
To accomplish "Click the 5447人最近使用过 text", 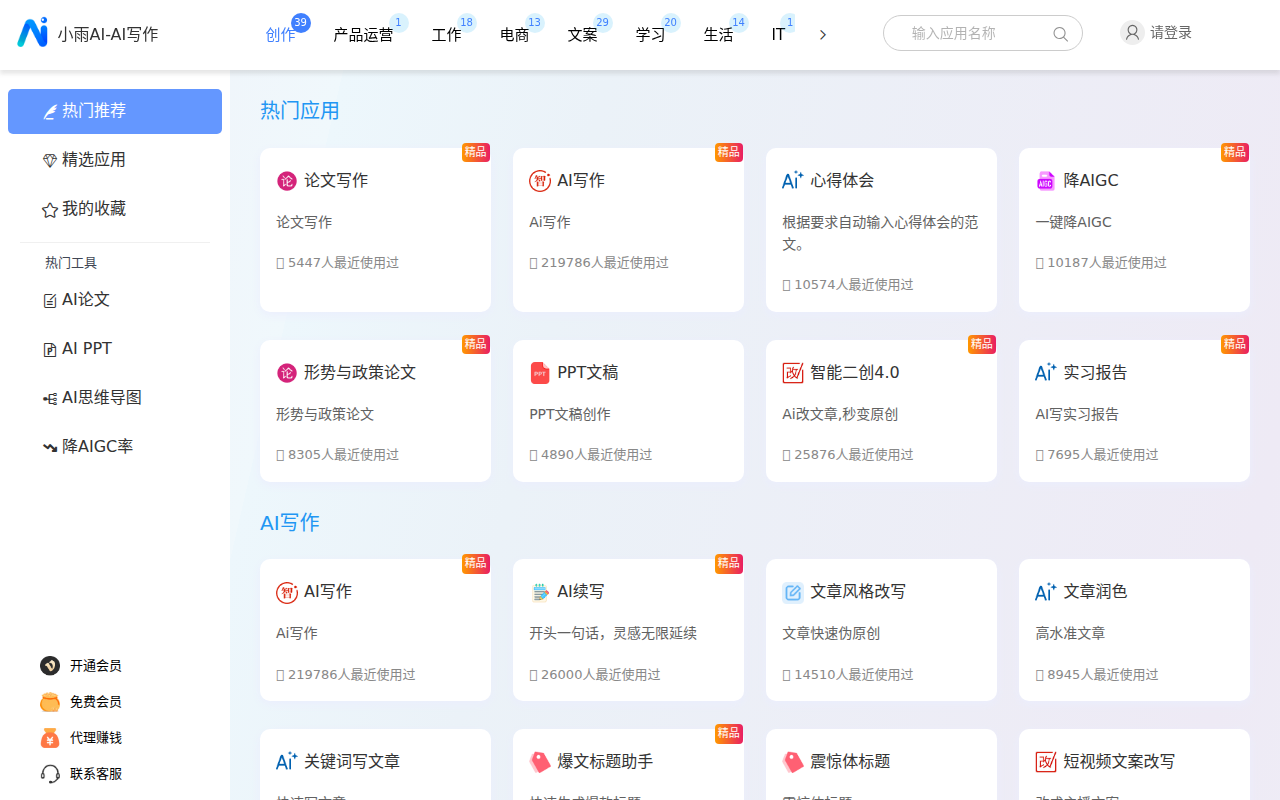I will click(343, 263).
